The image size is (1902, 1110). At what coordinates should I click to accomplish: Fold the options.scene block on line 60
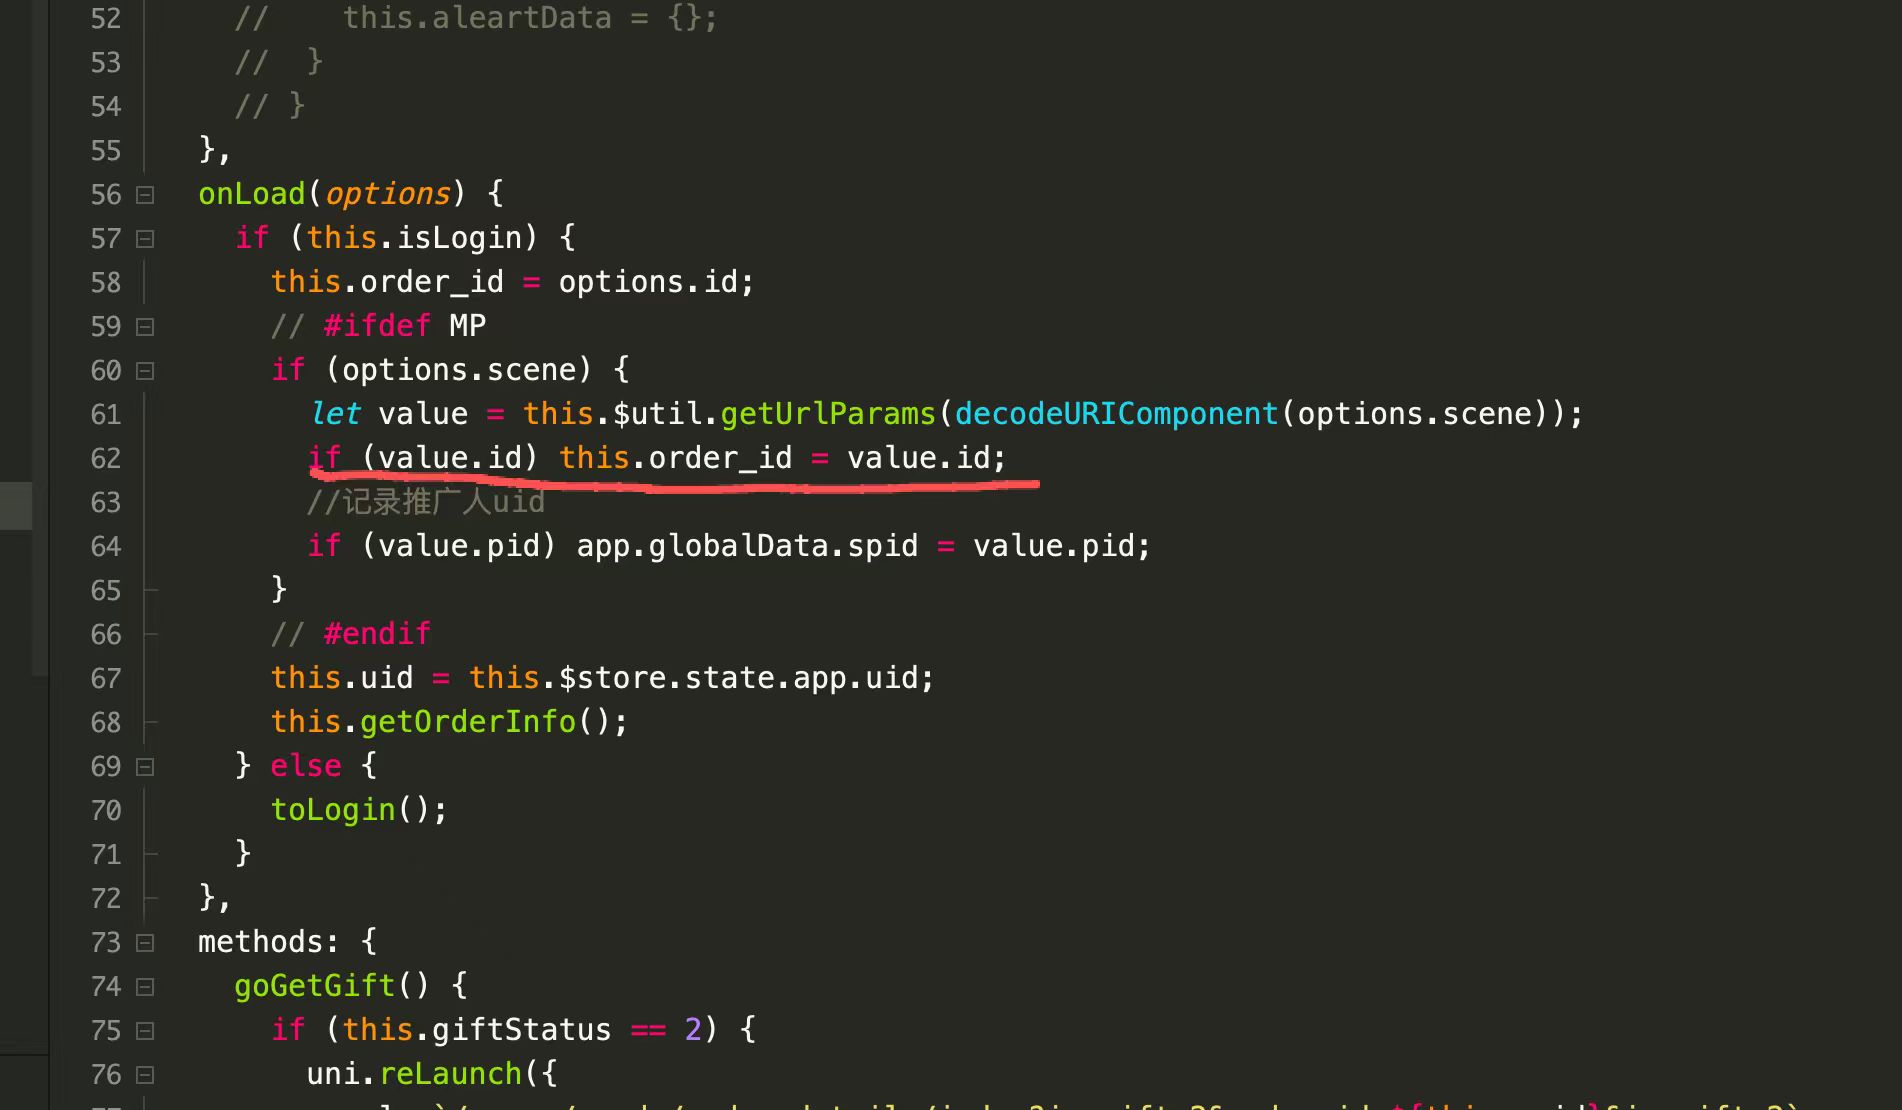click(x=145, y=371)
